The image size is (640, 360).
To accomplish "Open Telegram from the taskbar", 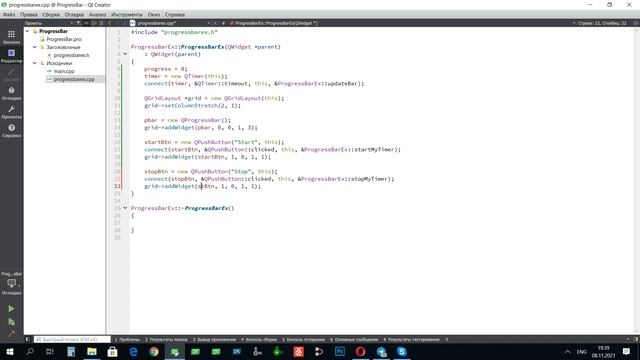I will click(x=381, y=351).
